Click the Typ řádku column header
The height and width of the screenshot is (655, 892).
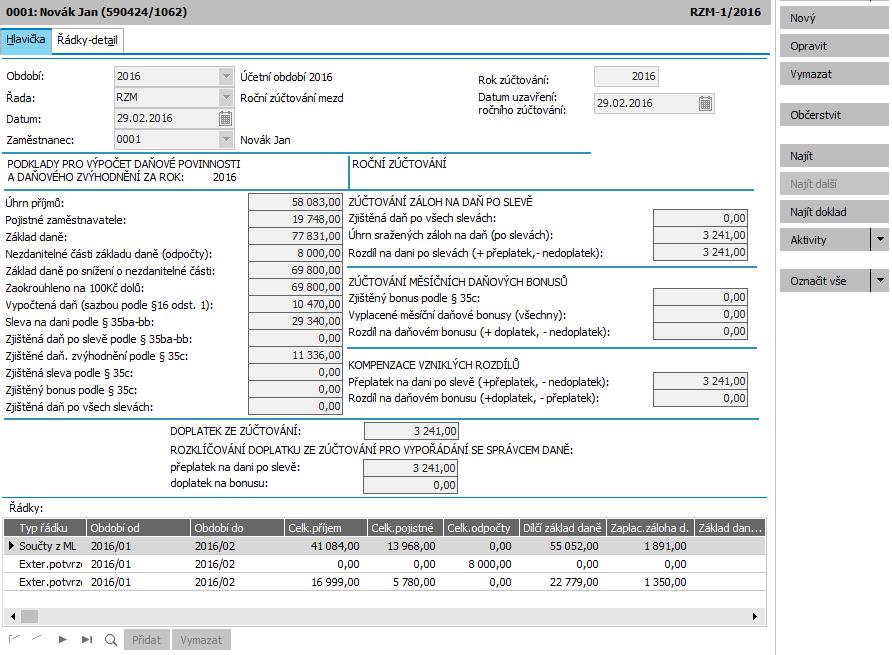tap(45, 528)
